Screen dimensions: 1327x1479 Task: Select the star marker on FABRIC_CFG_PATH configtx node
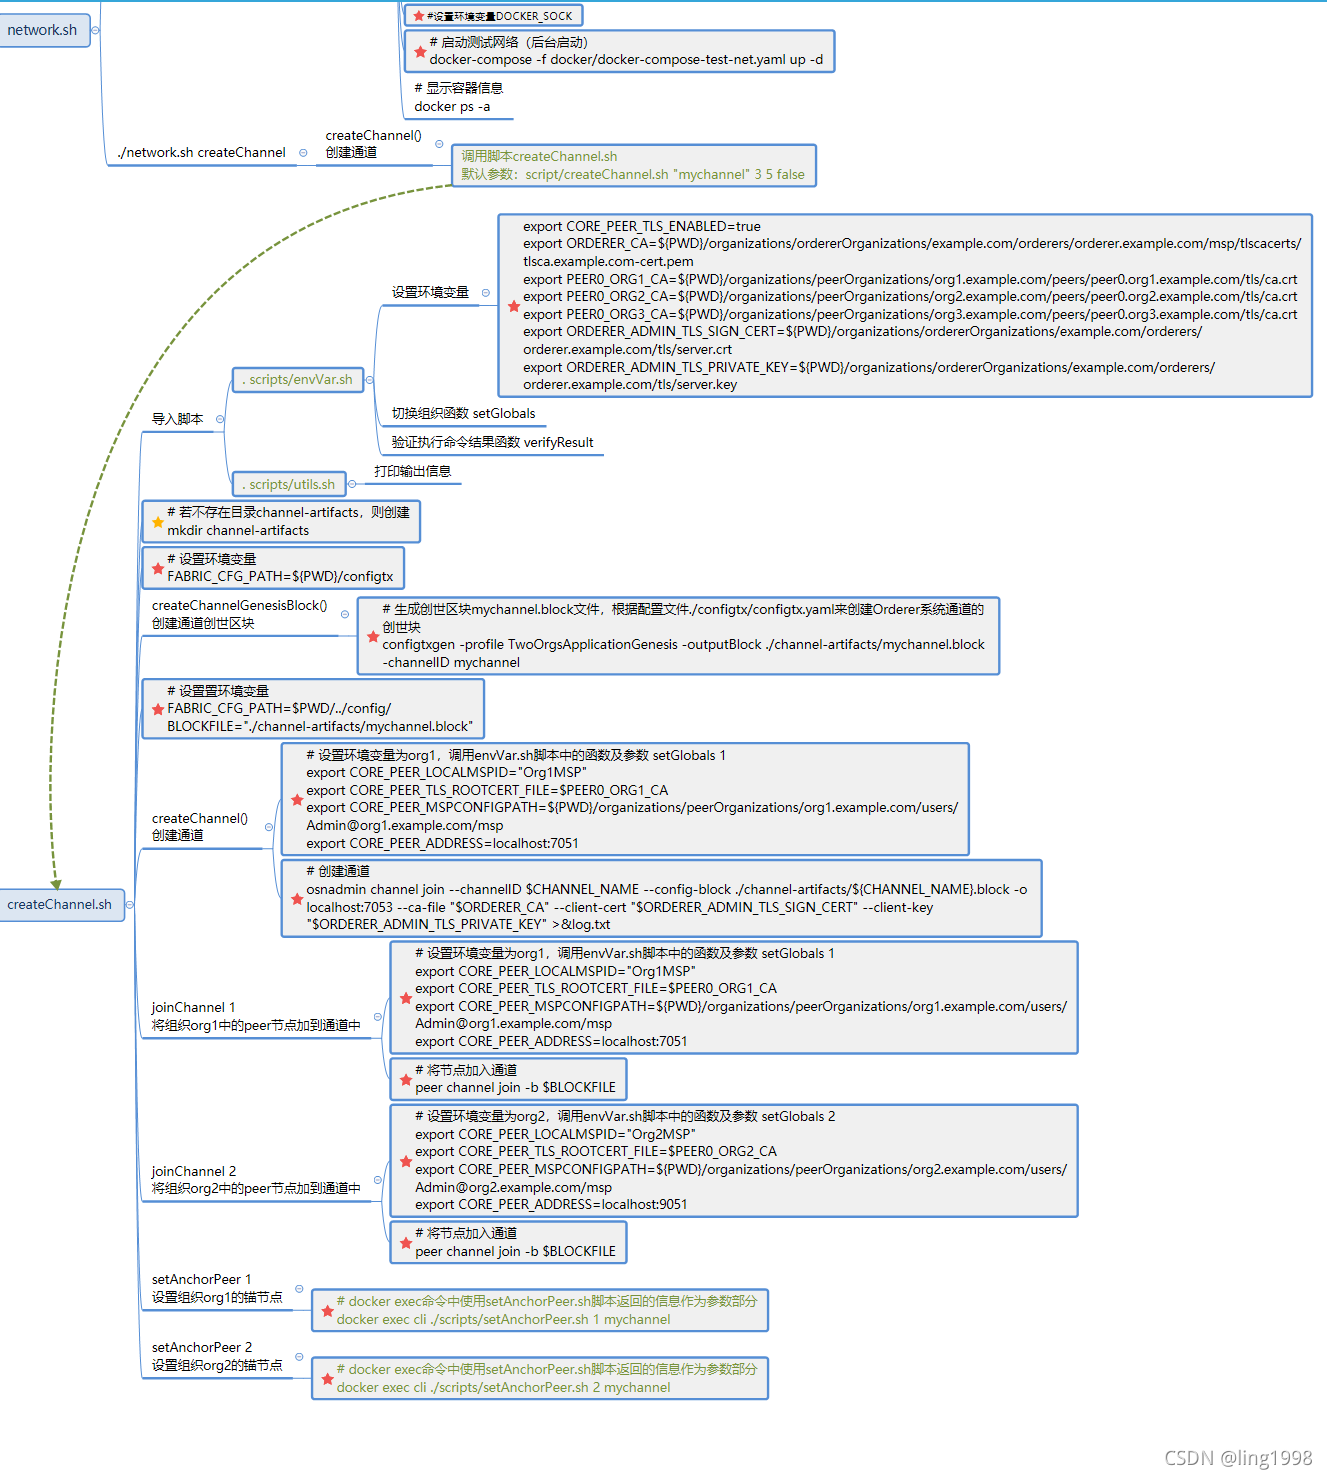click(158, 568)
